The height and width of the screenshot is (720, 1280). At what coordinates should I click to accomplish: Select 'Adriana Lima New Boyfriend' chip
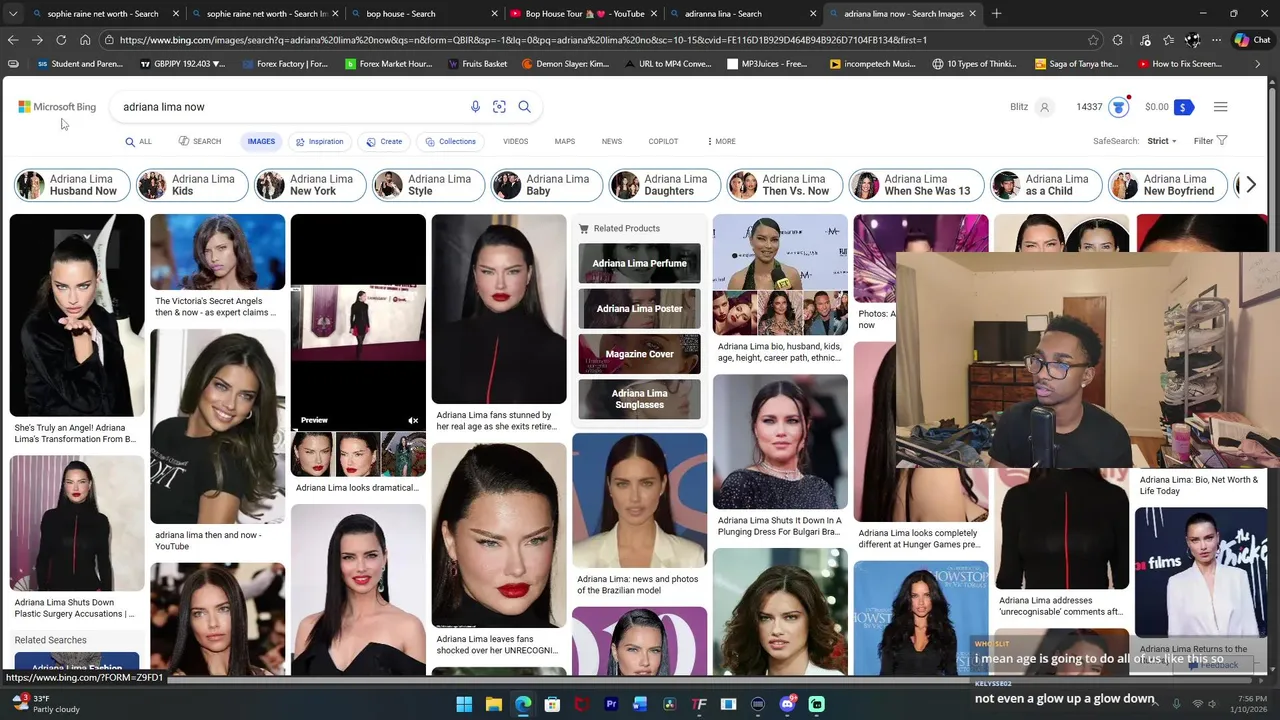tap(1167, 185)
